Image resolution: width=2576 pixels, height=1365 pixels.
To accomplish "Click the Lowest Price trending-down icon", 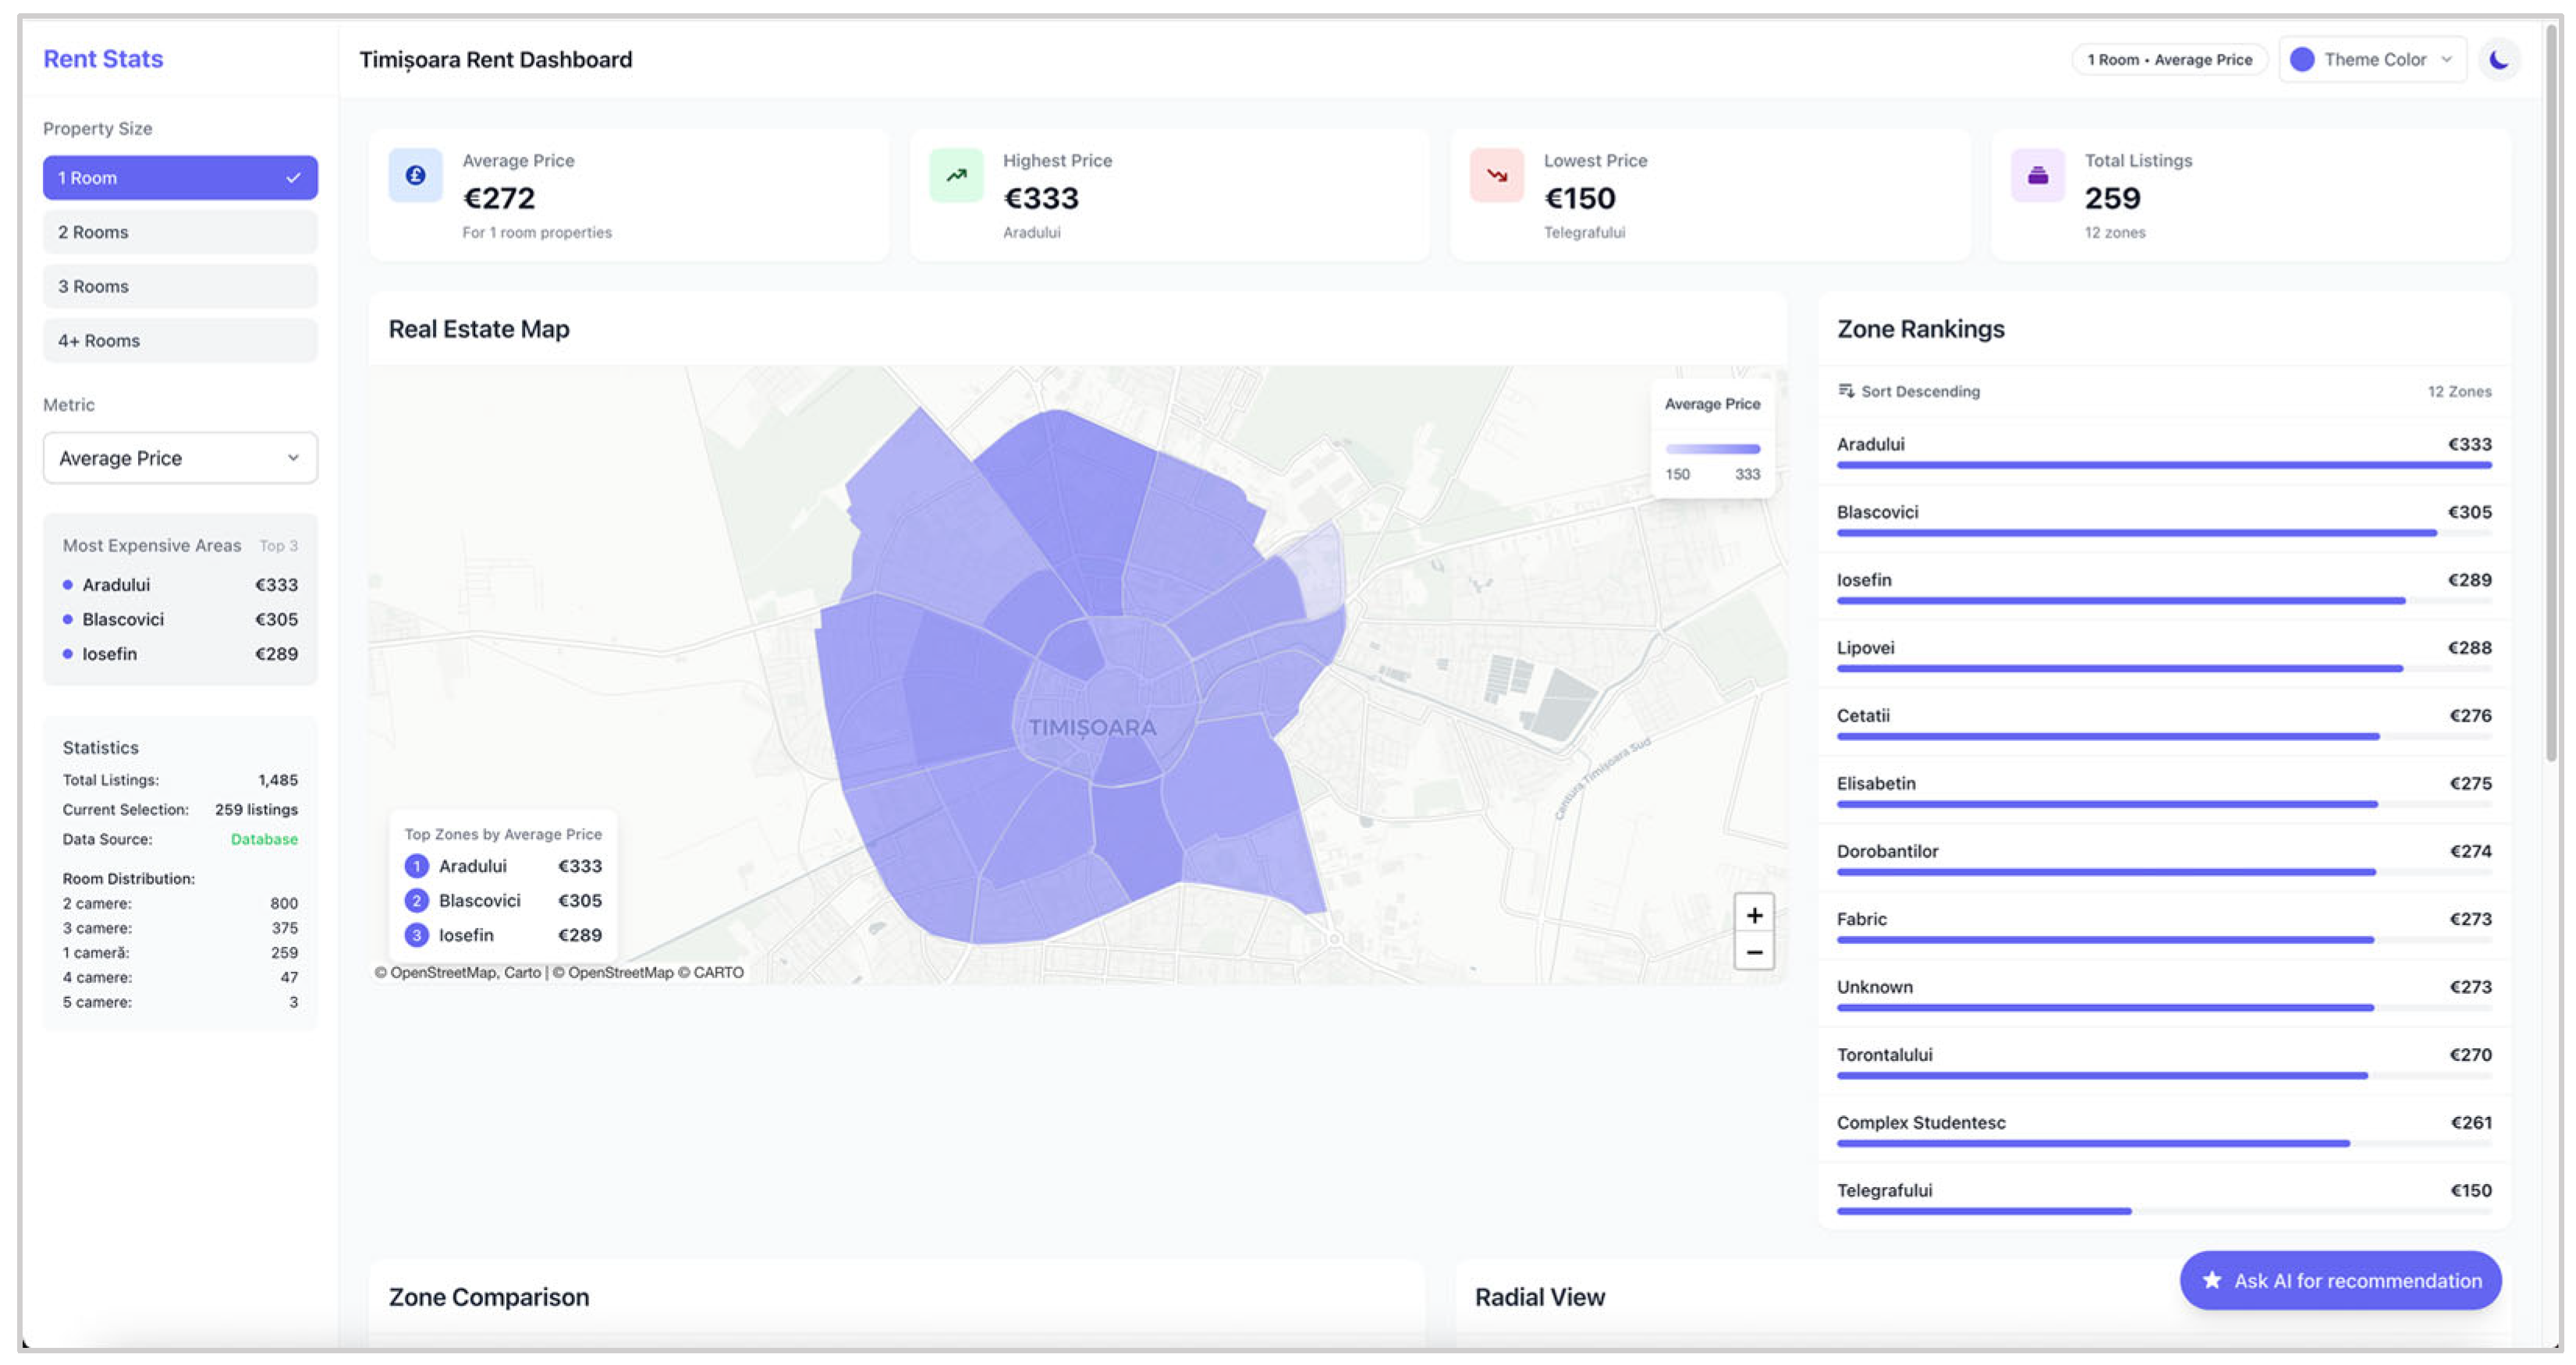I will point(1496,176).
